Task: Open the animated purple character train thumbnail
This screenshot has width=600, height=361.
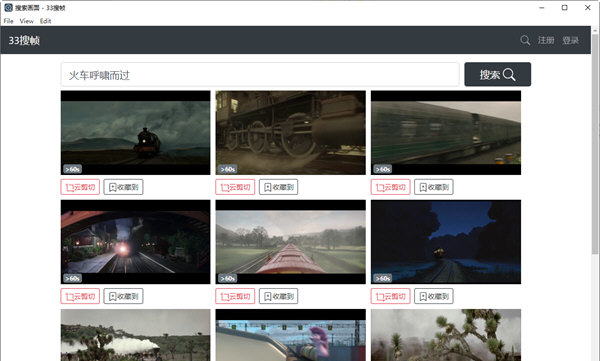Action: coord(290,335)
